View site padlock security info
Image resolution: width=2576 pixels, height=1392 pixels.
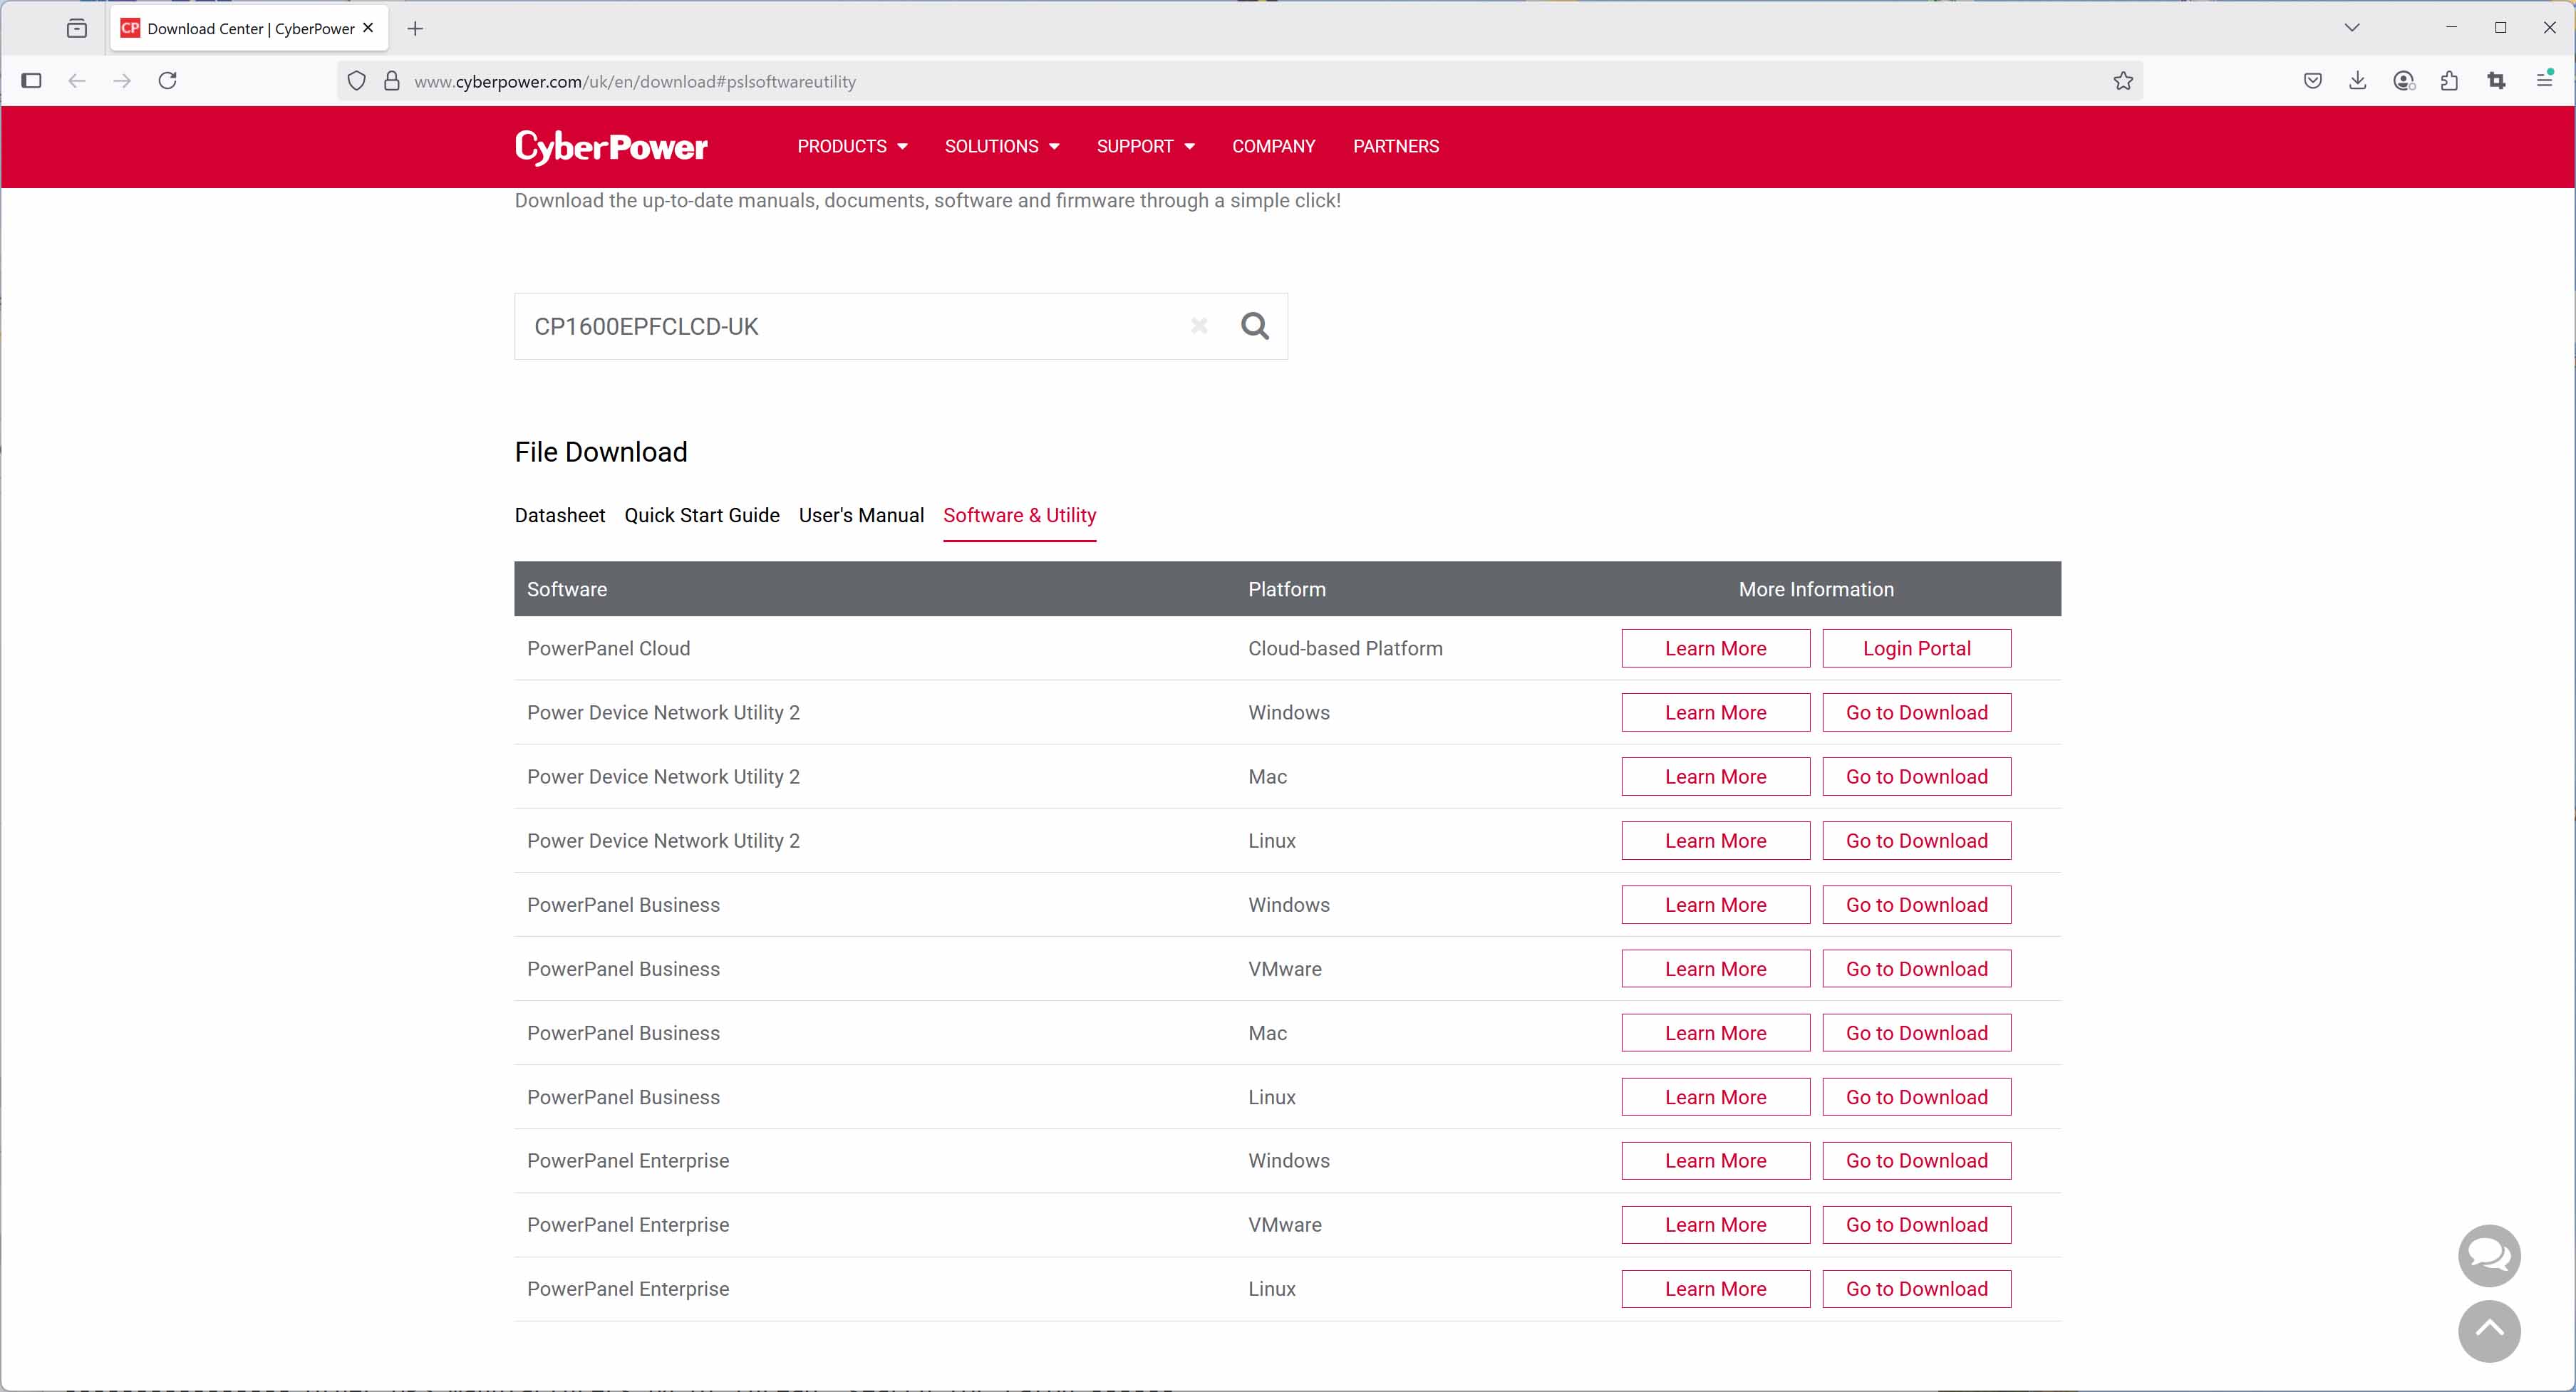[392, 81]
